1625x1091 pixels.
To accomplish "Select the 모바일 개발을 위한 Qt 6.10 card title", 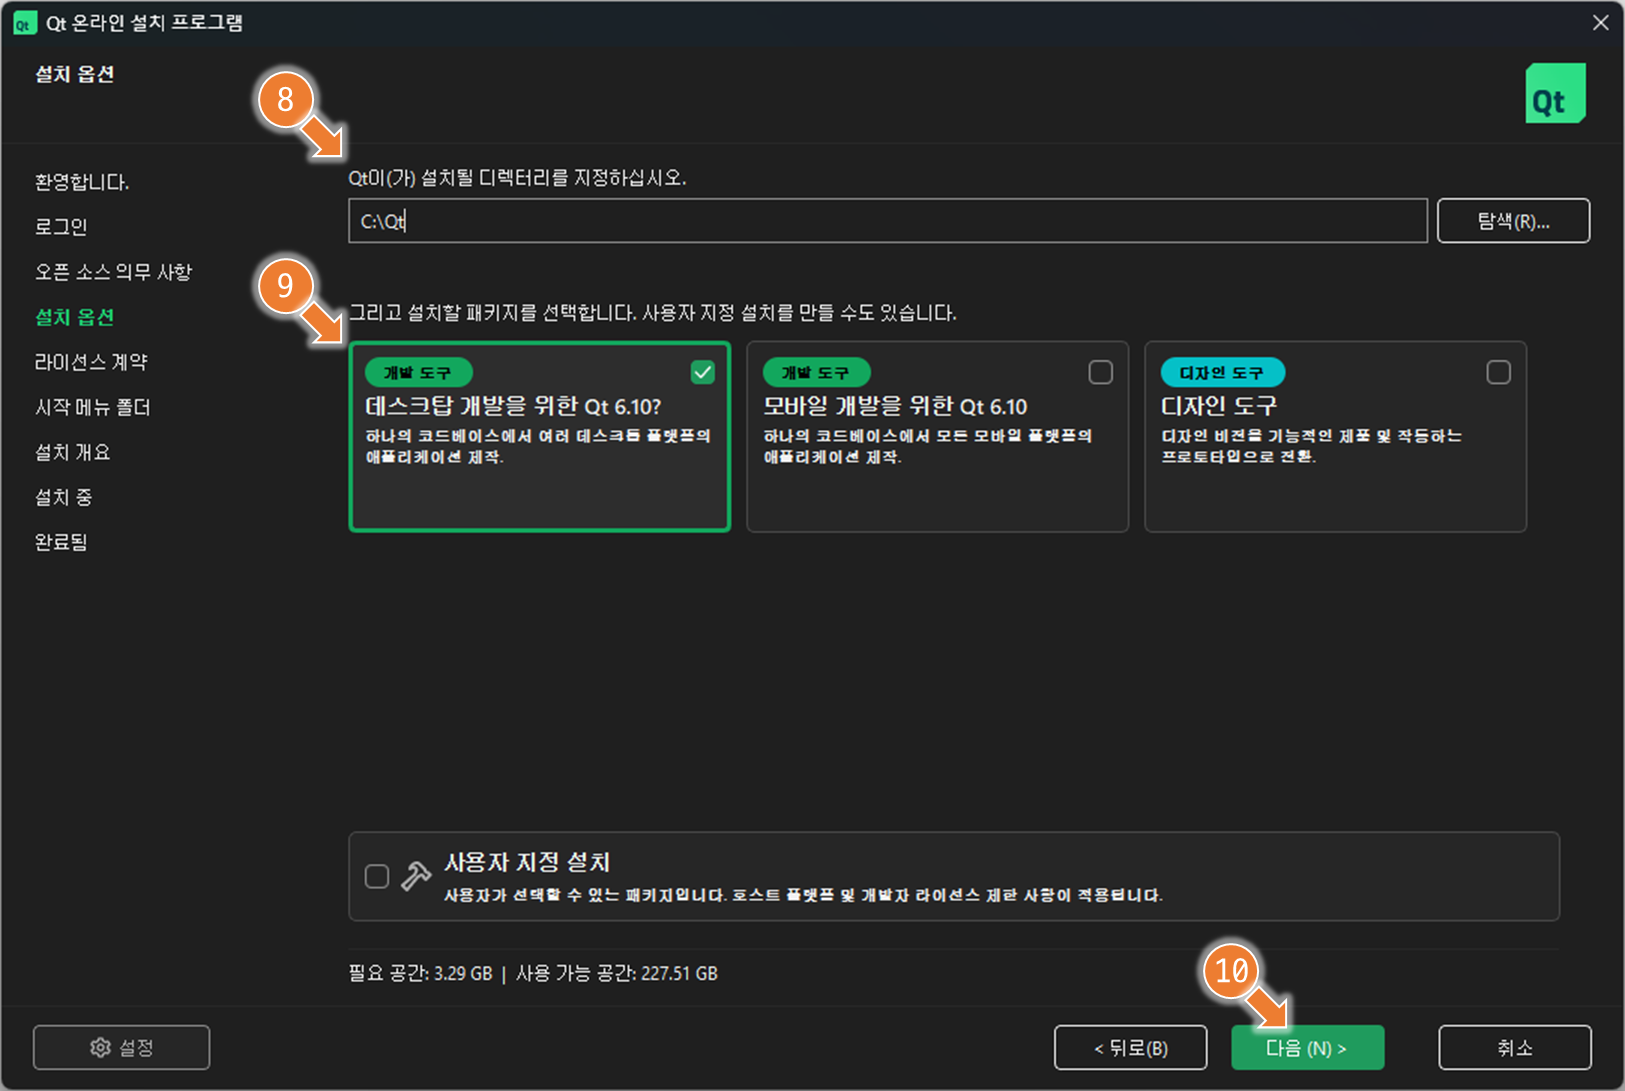I will point(895,406).
